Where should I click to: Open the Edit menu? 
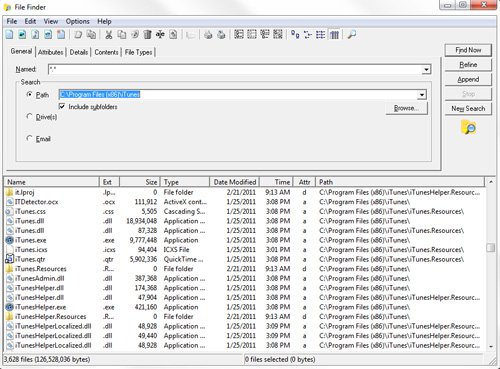pyautogui.click(x=30, y=21)
